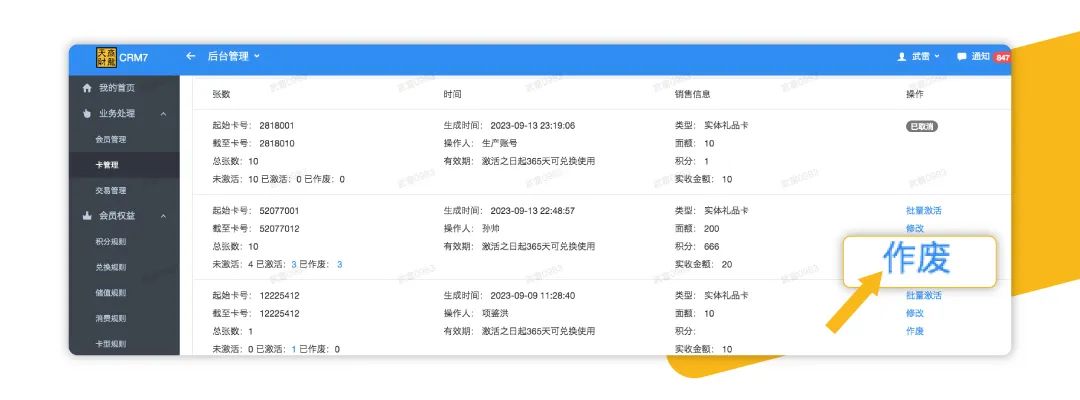Click 操作人 孙帅 text
This screenshot has height=400, width=1080.
coord(471,229)
